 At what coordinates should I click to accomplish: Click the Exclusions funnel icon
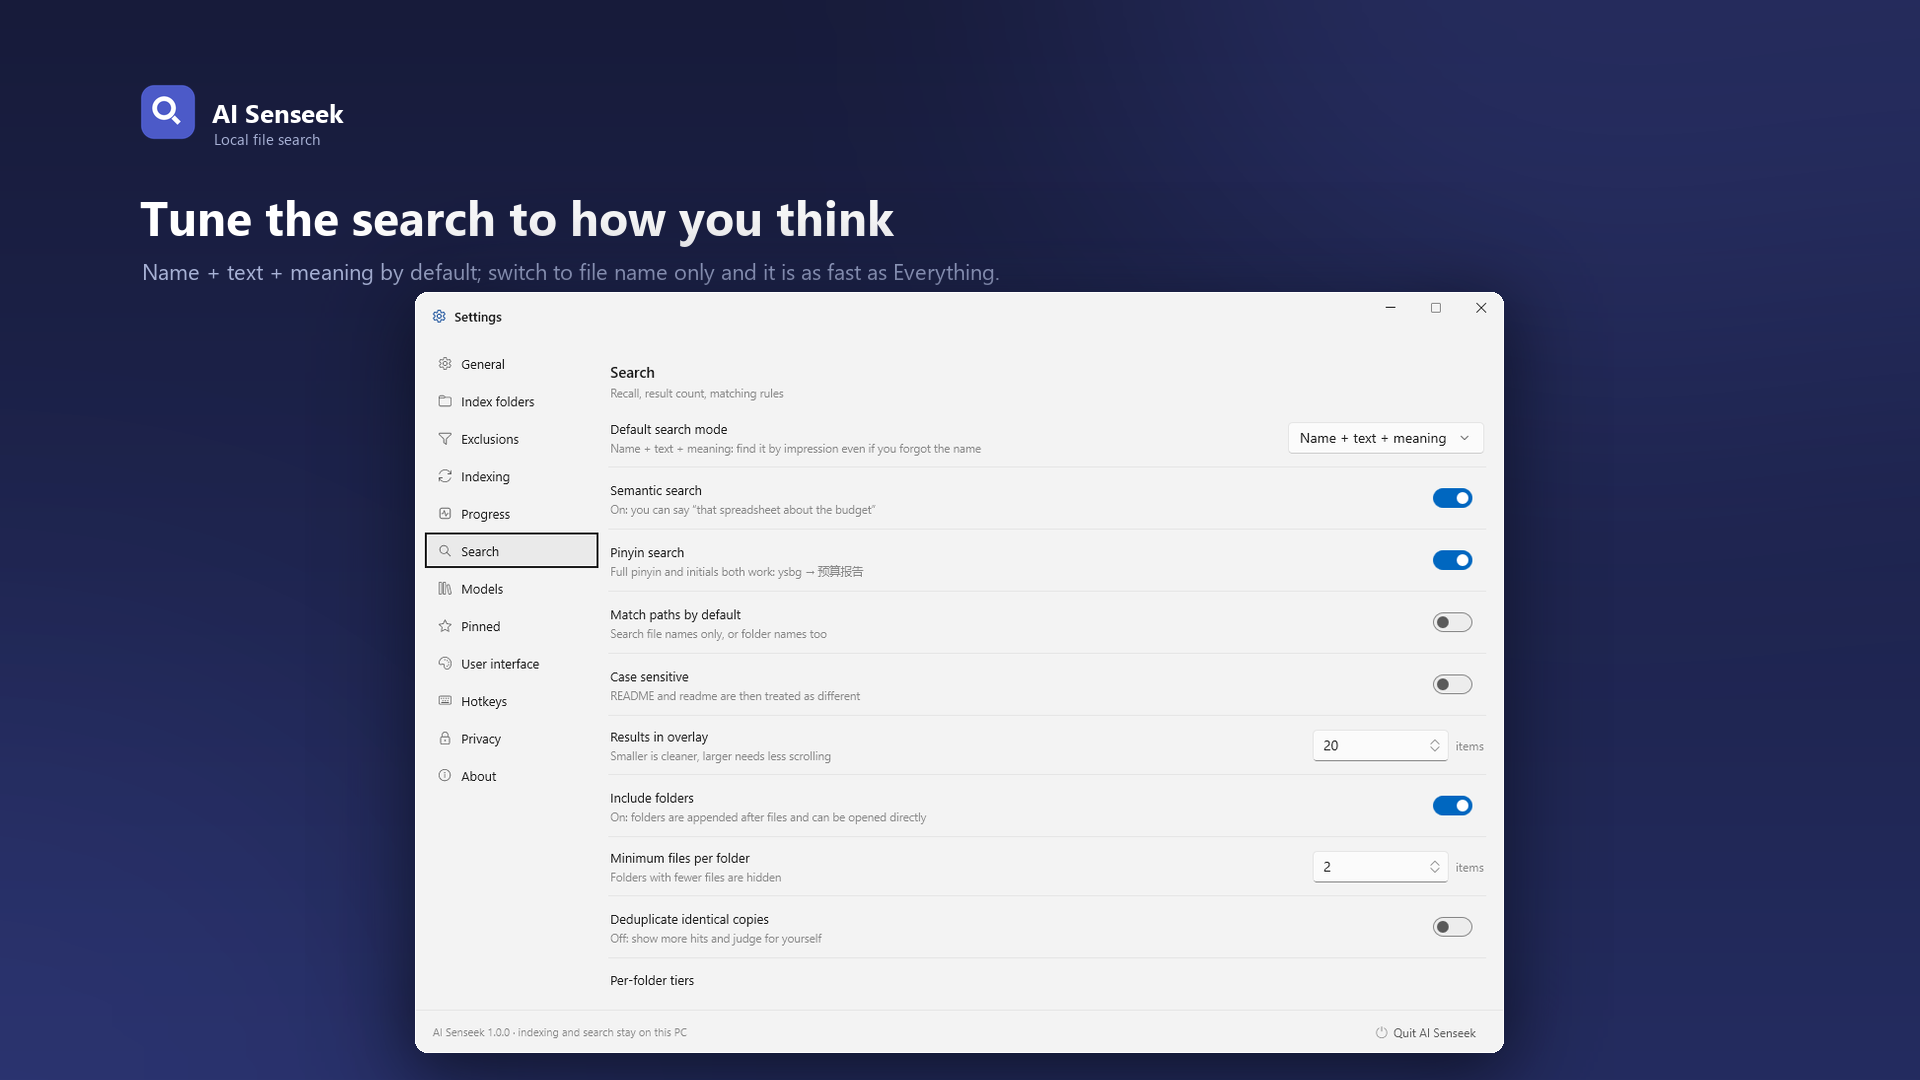pyautogui.click(x=445, y=439)
